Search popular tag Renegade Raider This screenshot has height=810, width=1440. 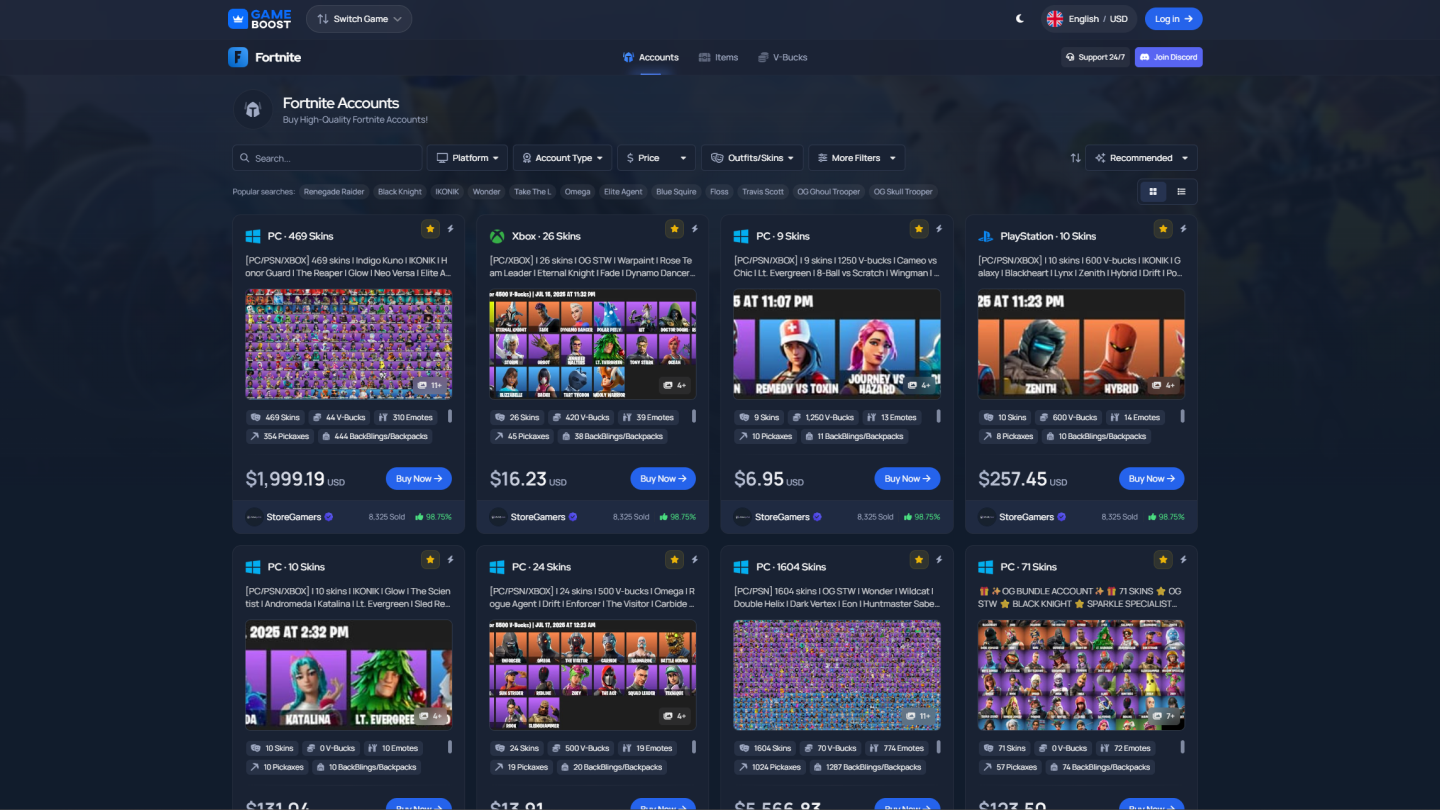tap(334, 192)
